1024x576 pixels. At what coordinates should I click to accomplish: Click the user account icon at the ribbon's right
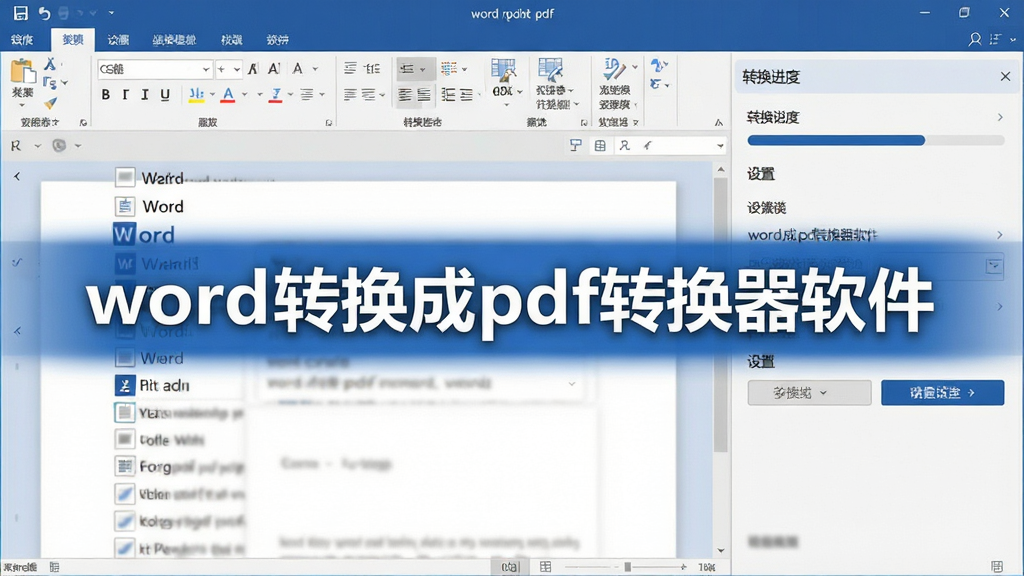[x=974, y=40]
